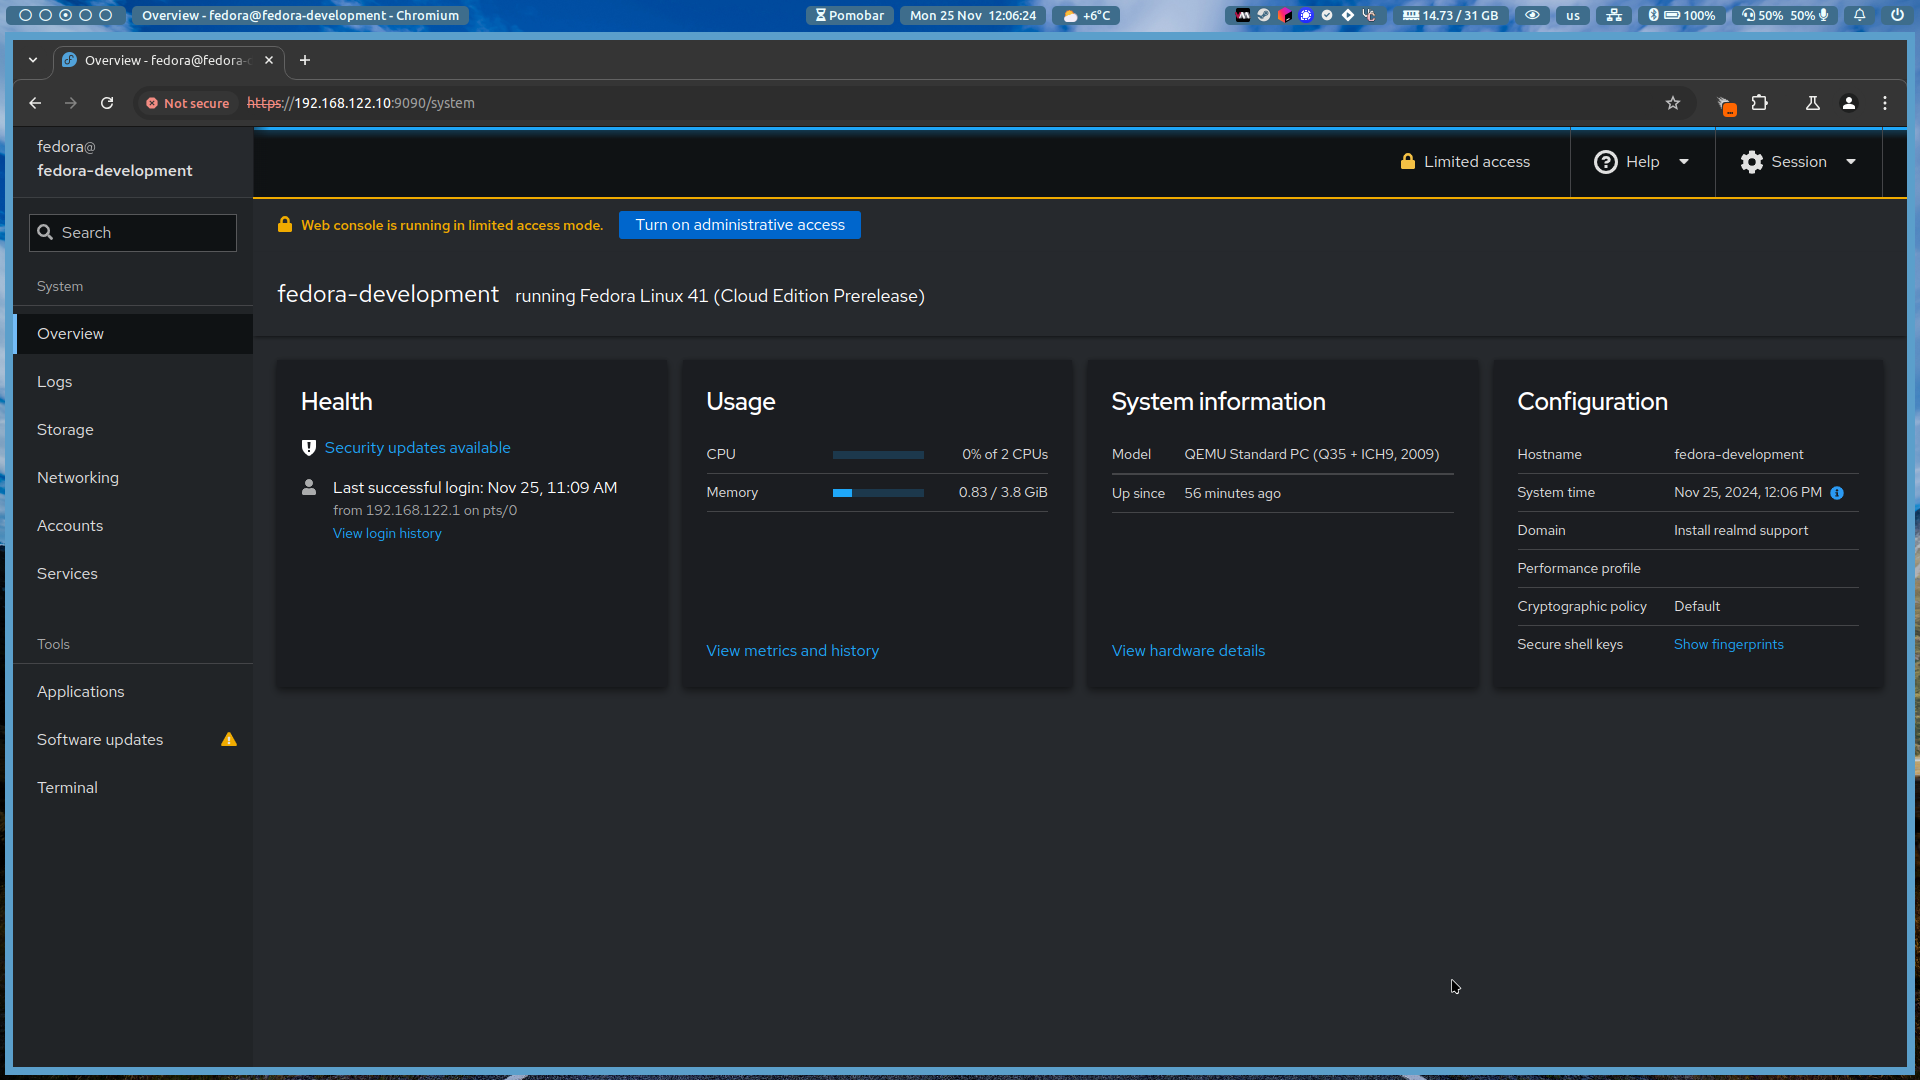Open Applications in the sidebar

click(x=133, y=692)
